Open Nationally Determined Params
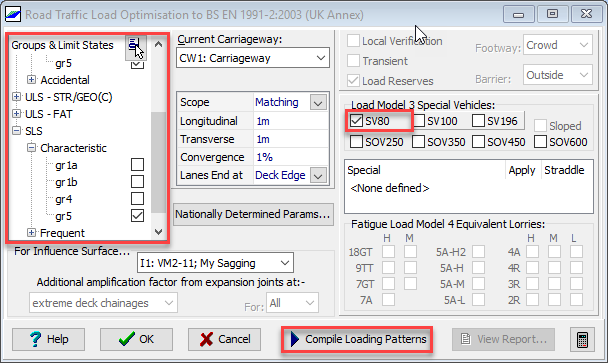This screenshot has height=363, width=608. (253, 214)
